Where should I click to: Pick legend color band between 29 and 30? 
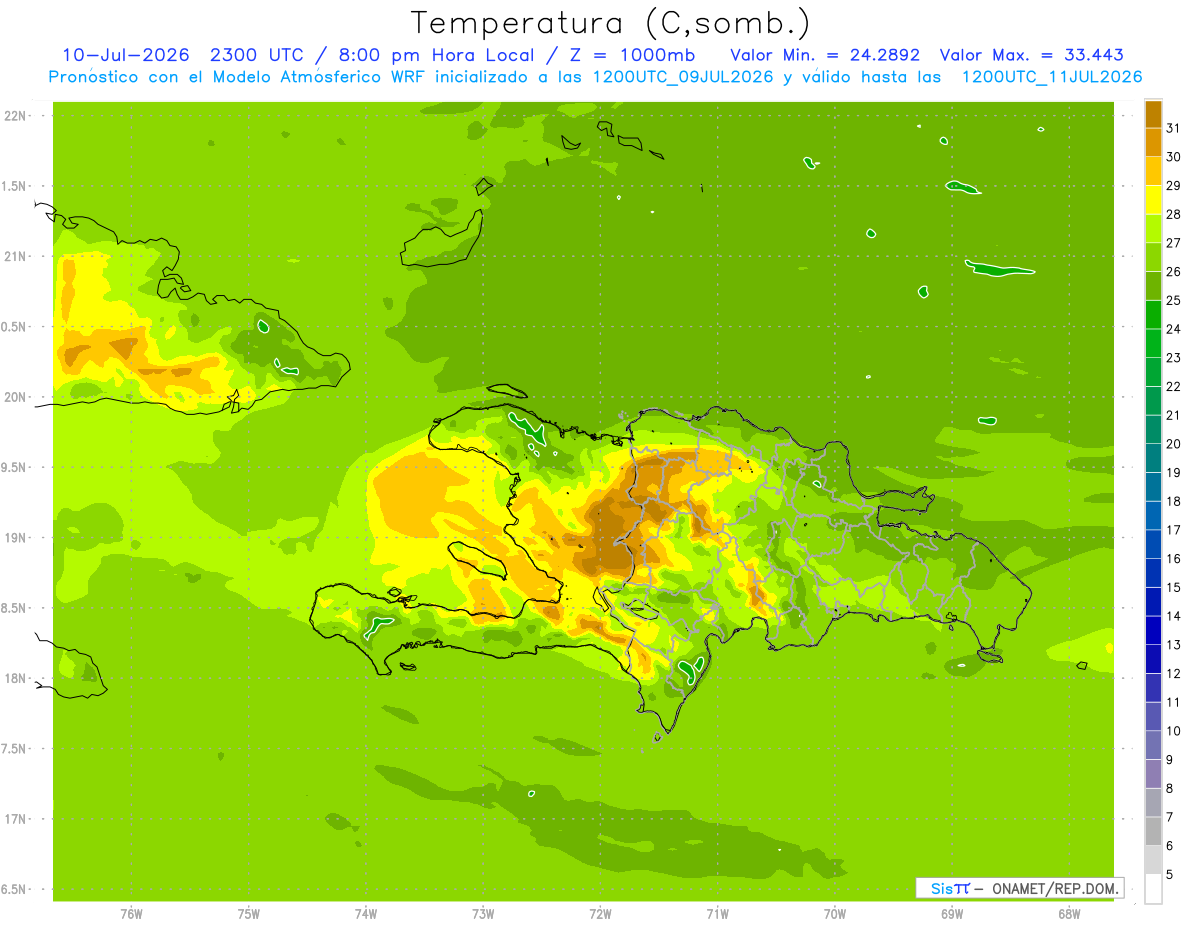(x=1153, y=171)
